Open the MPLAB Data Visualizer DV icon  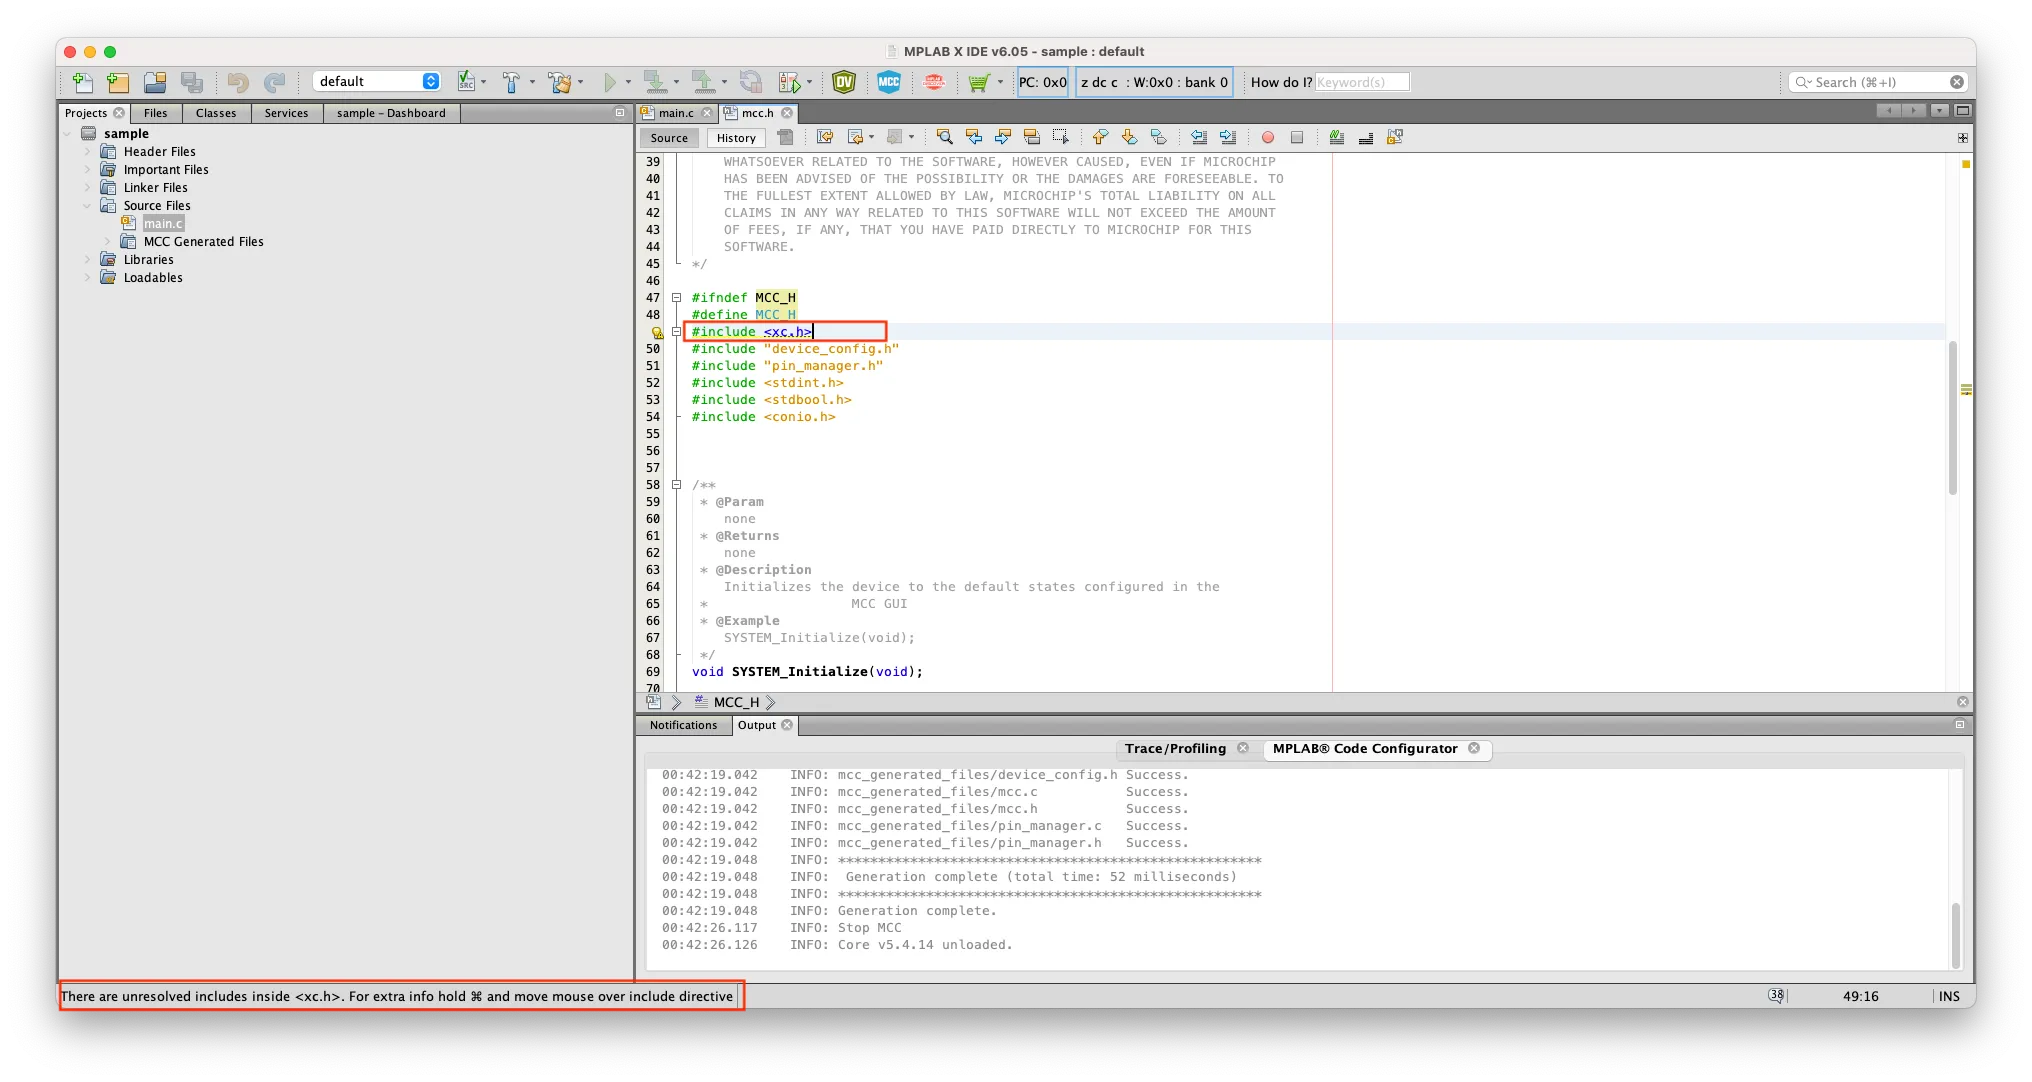[x=844, y=82]
